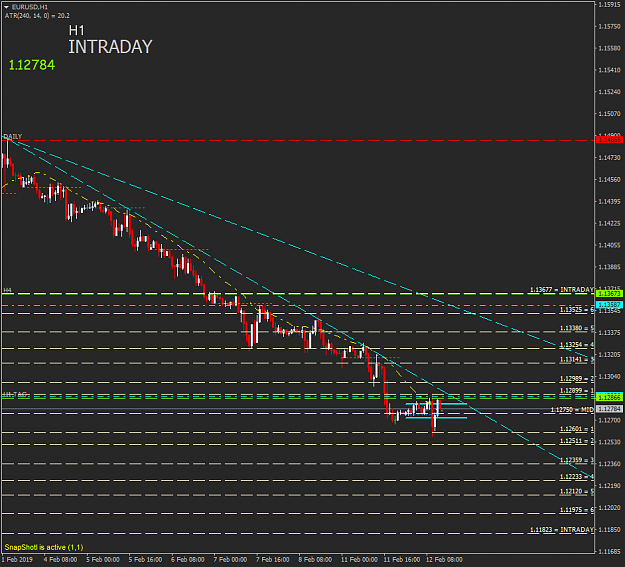Select the 1.11823 = INTRADAY level label
Viewport: 625px width, 567px height.
coord(562,530)
